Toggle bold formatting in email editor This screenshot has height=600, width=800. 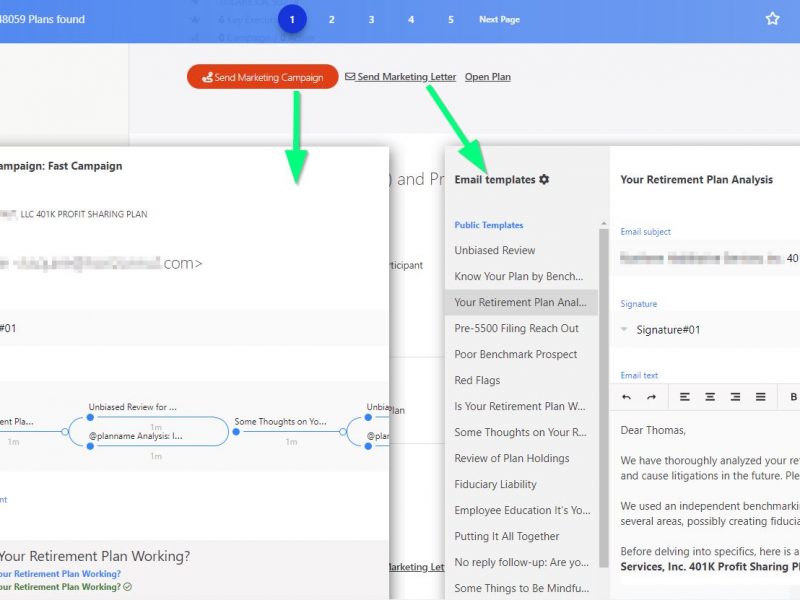point(793,397)
